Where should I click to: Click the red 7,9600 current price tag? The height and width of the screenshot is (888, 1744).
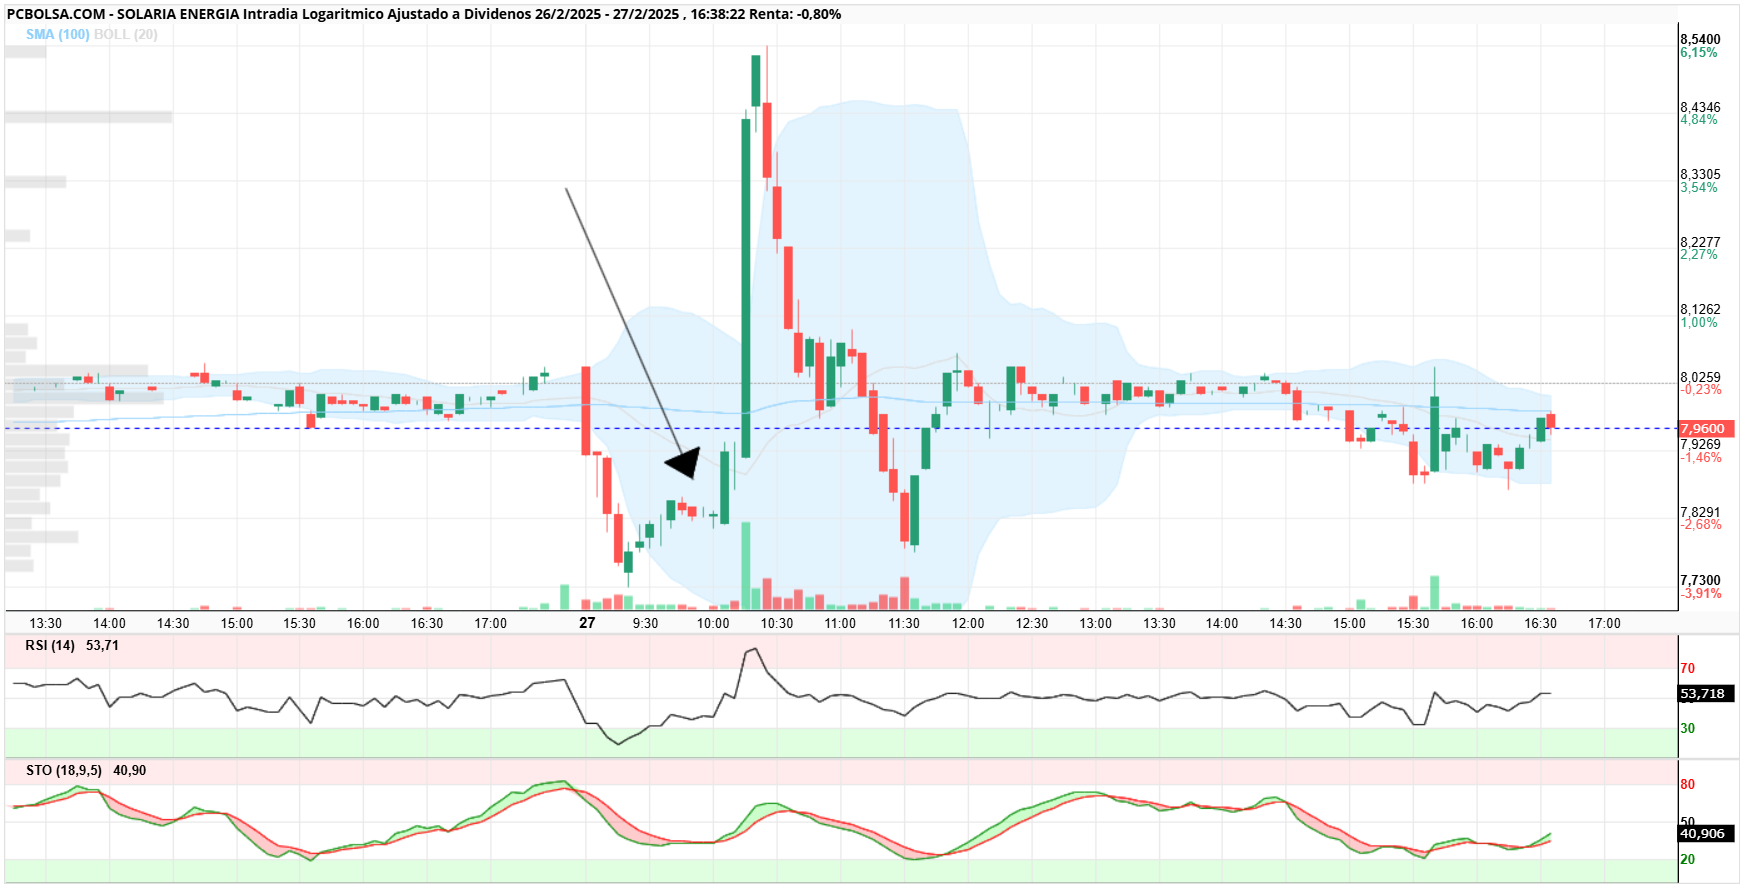[x=1705, y=428]
